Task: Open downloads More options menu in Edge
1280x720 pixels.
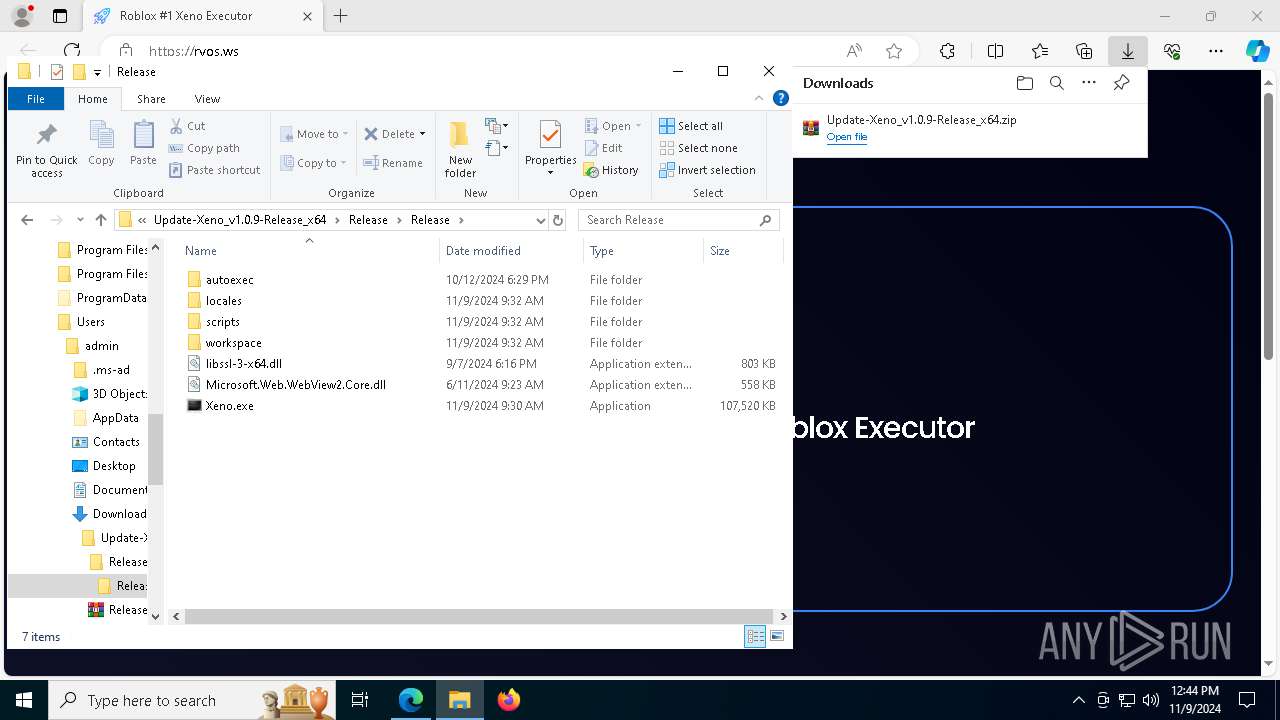Action: click(x=1088, y=83)
